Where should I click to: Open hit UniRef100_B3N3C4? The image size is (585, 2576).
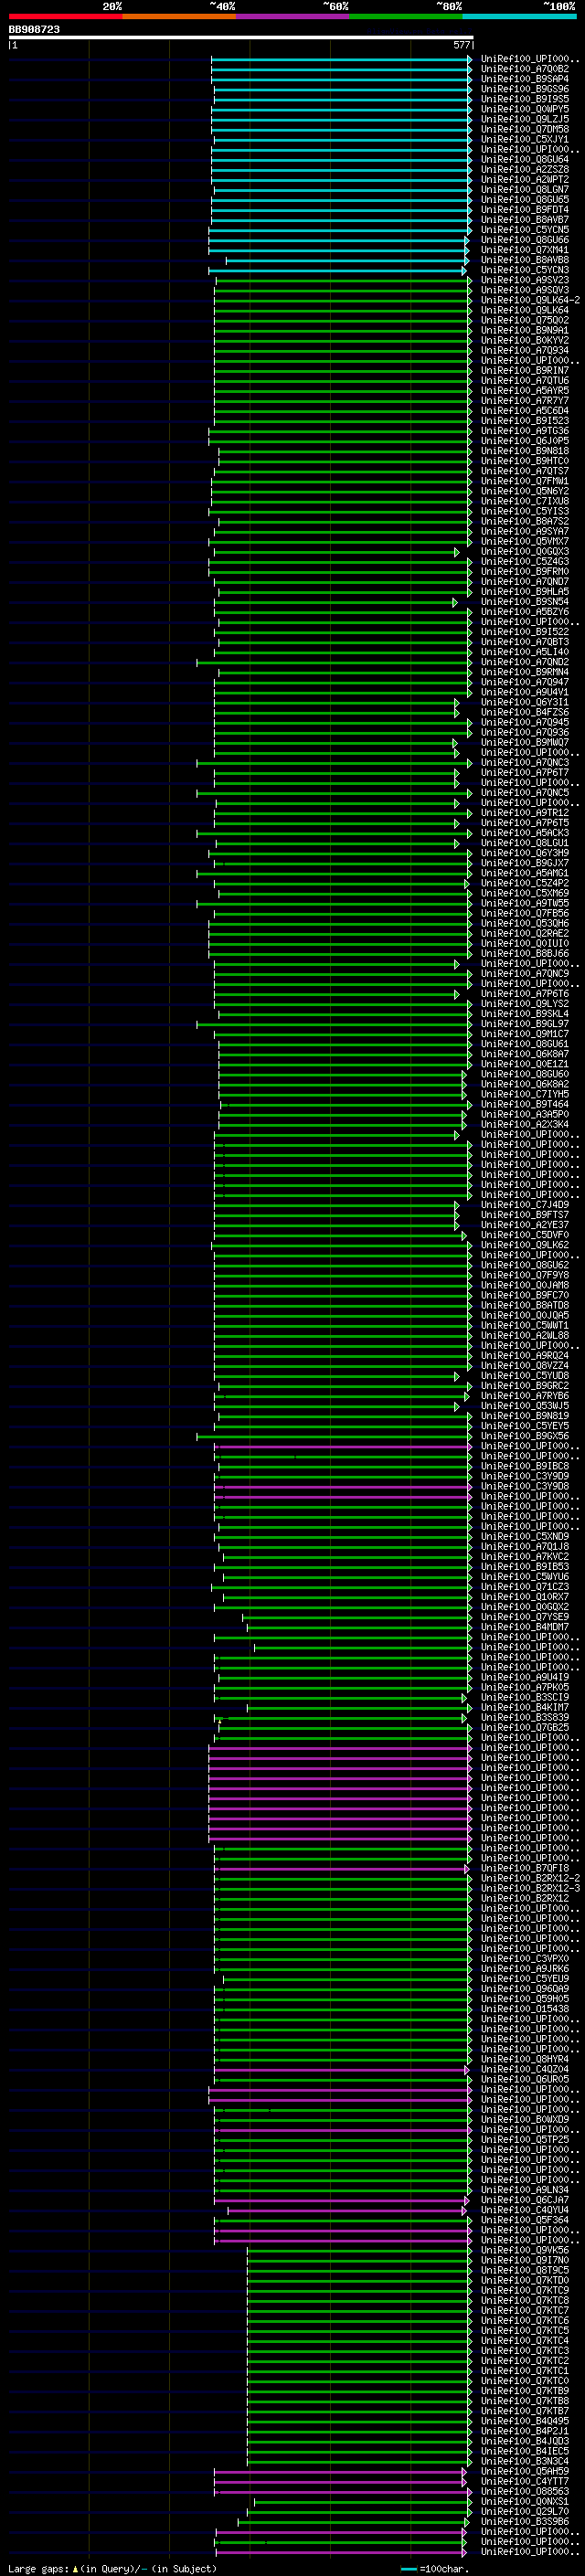[525, 2461]
